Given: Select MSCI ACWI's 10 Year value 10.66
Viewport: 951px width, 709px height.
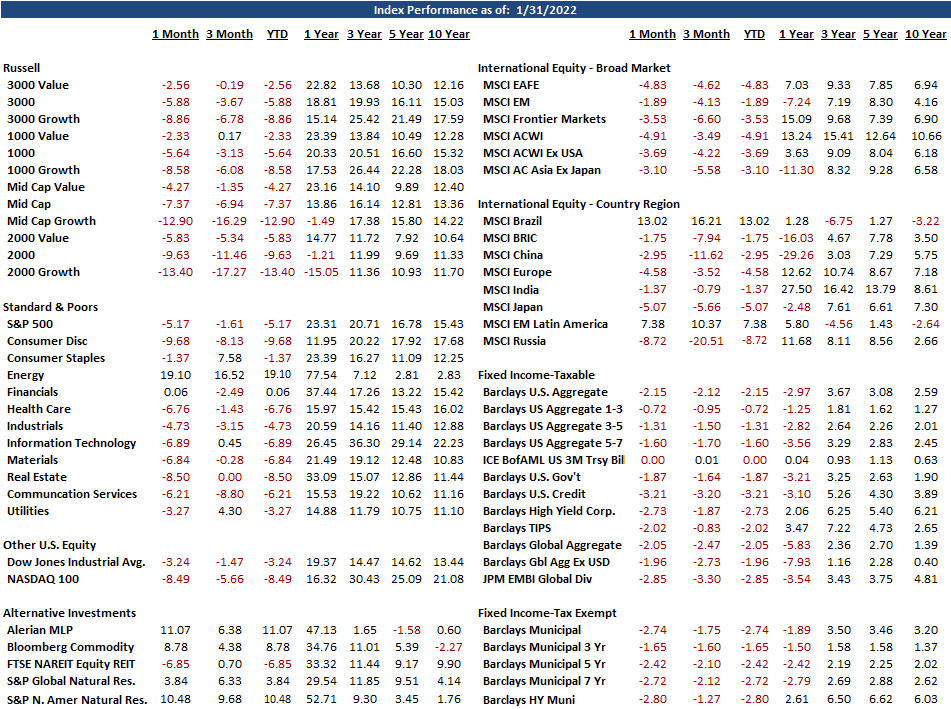Looking at the screenshot, I should click(x=926, y=136).
